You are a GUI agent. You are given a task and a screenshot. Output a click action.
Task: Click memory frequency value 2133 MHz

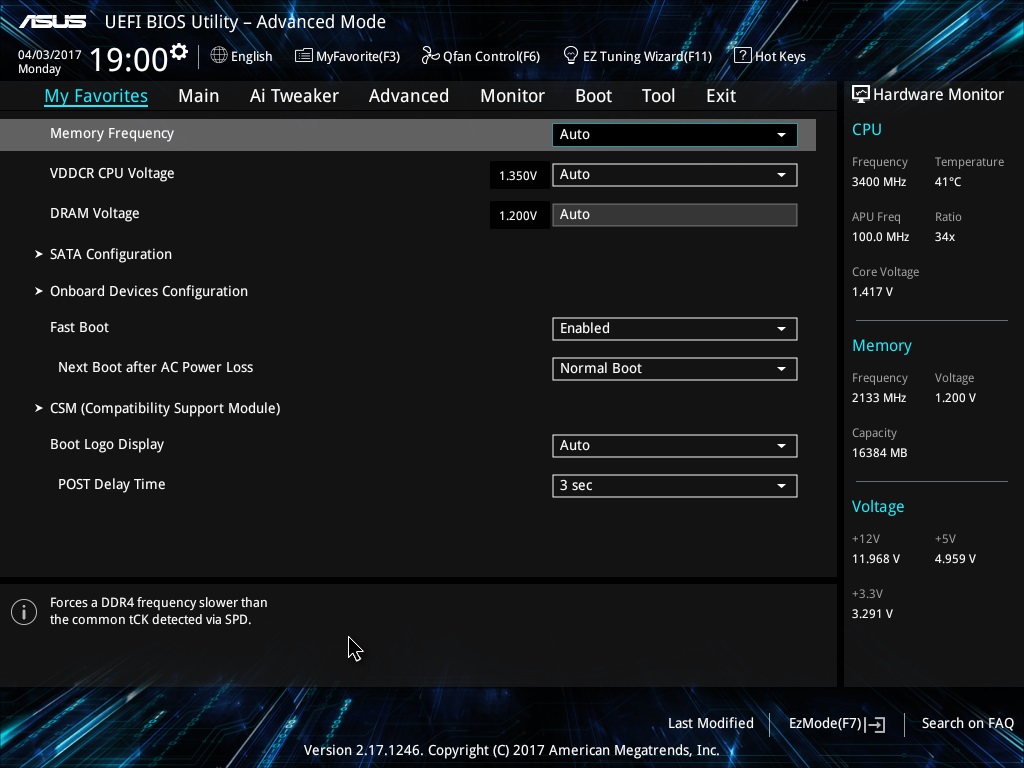pyautogui.click(x=878, y=398)
